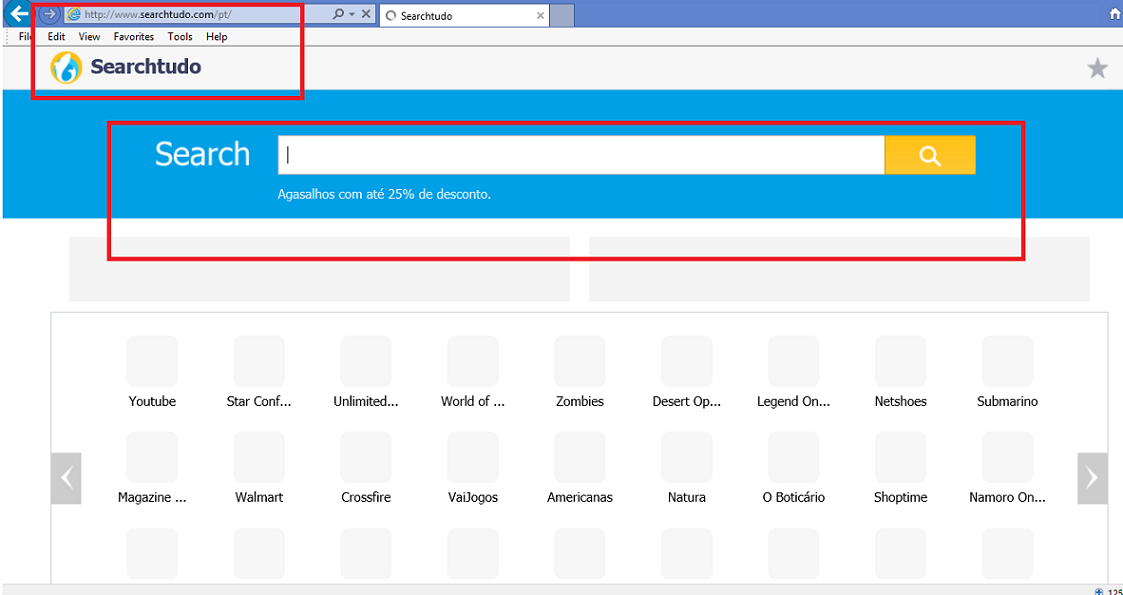
Task: Open the Help menu
Action: pyautogui.click(x=216, y=37)
